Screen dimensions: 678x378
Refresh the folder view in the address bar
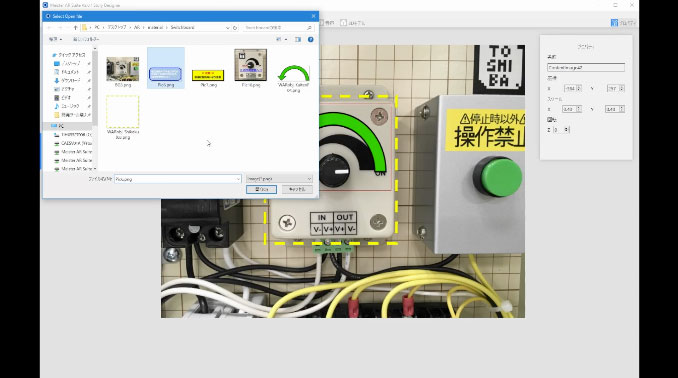[235, 27]
